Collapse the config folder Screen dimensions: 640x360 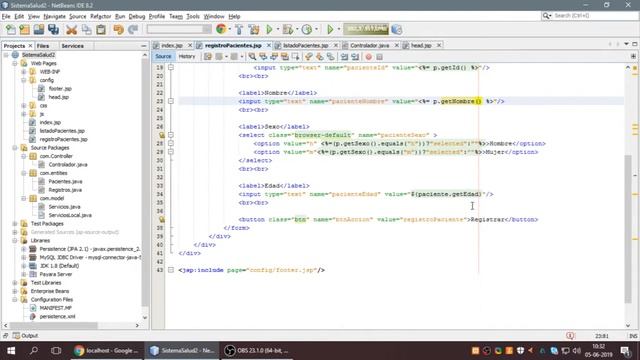tap(24, 80)
